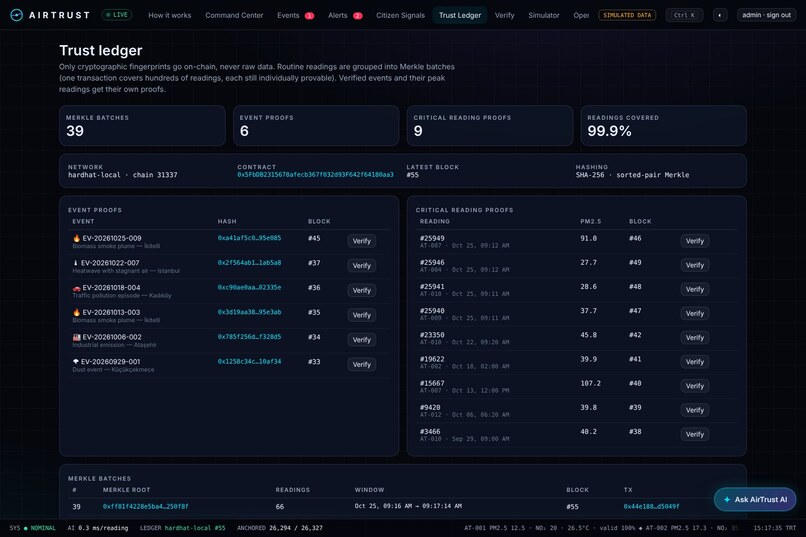Toggle the theme icon button
Viewport: 806px width, 537px height.
coord(720,15)
